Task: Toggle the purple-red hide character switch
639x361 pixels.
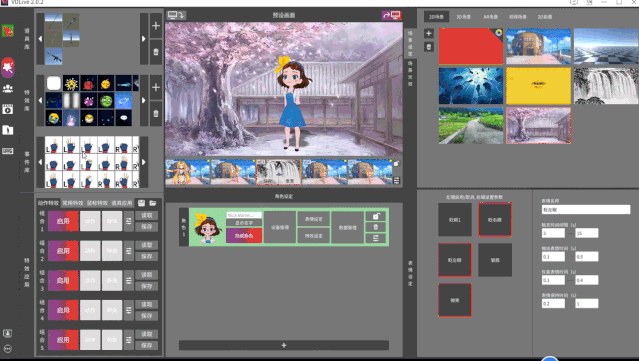Action: point(244,236)
